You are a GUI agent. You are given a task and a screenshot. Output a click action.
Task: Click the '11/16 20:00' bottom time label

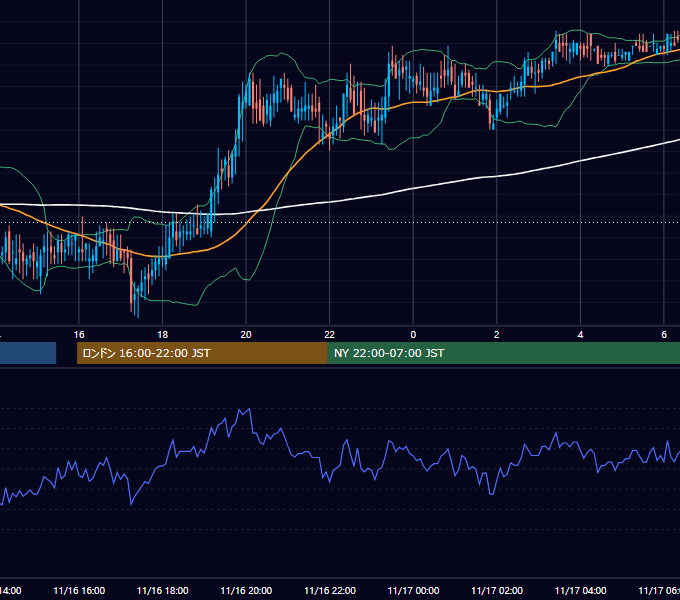[246, 591]
